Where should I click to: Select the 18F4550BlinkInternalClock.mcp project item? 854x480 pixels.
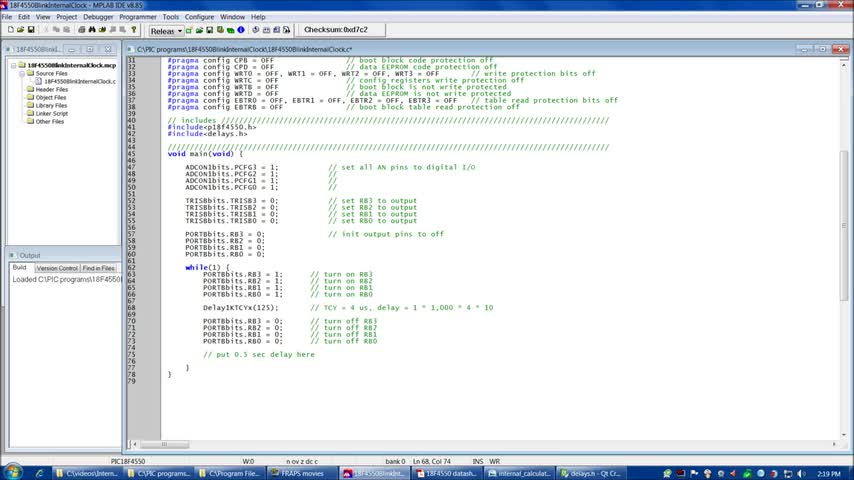pyautogui.click(x=71, y=65)
